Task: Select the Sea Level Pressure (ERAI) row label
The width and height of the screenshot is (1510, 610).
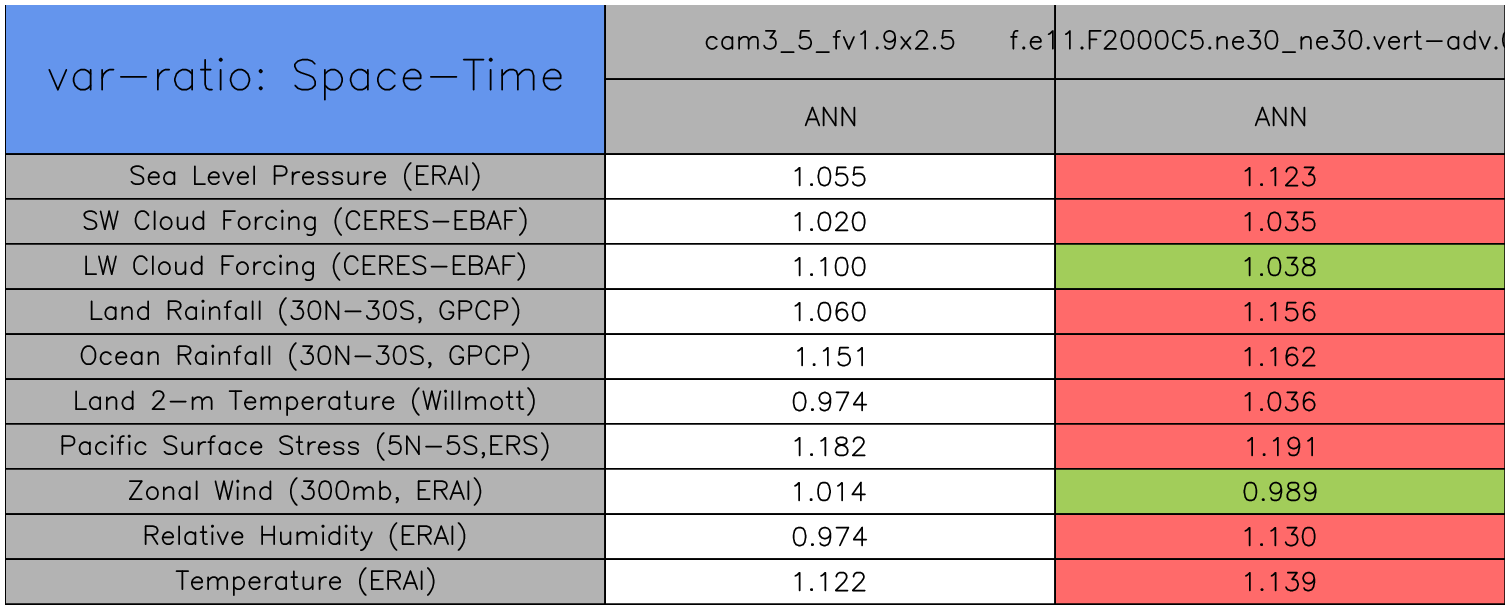Action: point(305,177)
